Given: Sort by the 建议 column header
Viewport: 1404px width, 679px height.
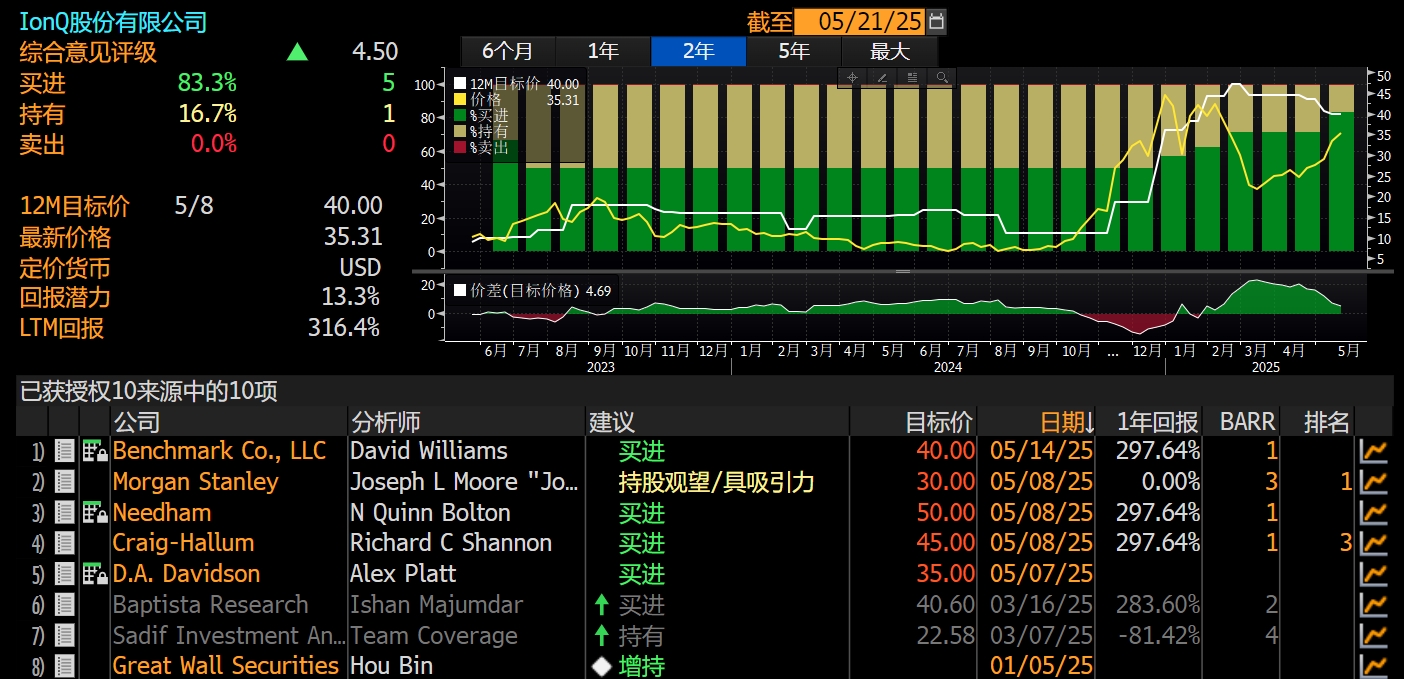Looking at the screenshot, I should click(612, 422).
